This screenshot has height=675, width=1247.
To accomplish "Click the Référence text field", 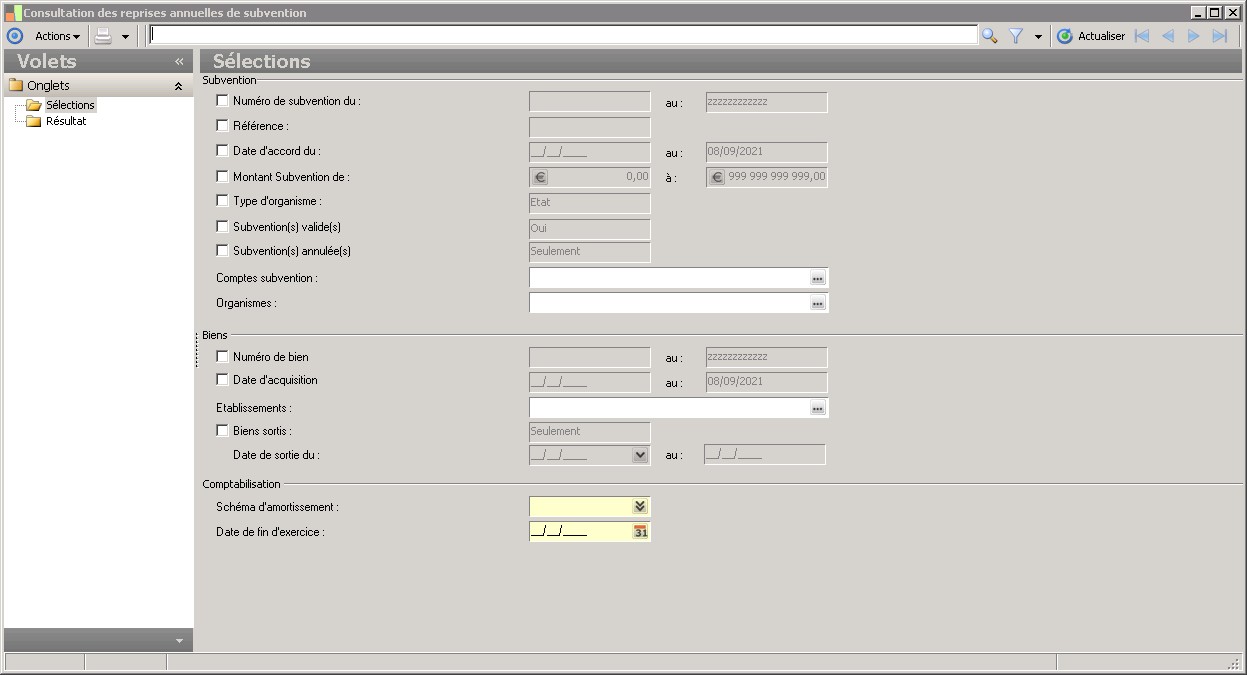I will (x=589, y=127).
